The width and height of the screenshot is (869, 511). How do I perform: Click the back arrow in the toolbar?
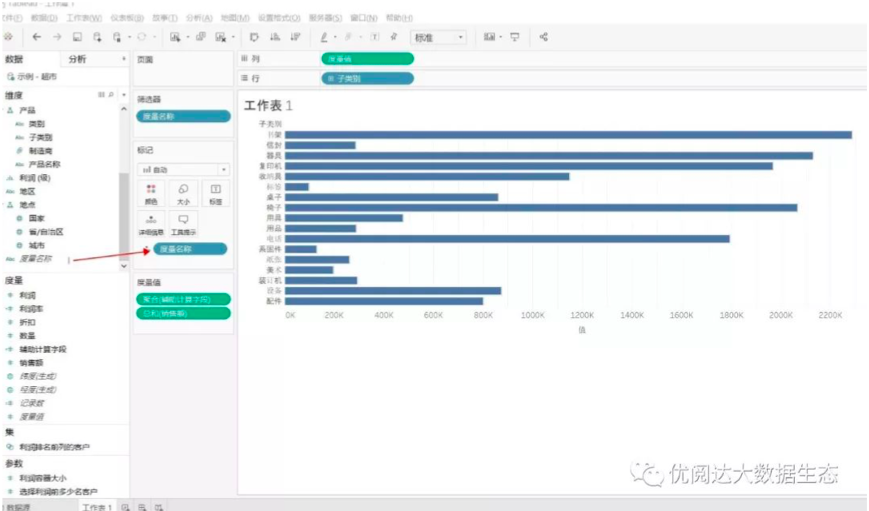[36, 37]
